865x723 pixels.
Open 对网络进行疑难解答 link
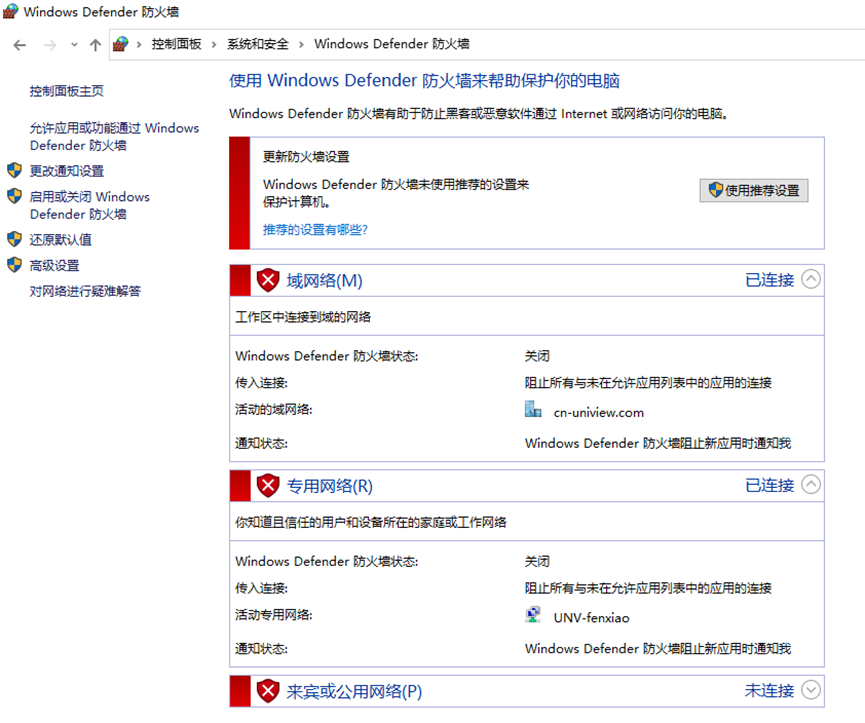coord(85,291)
